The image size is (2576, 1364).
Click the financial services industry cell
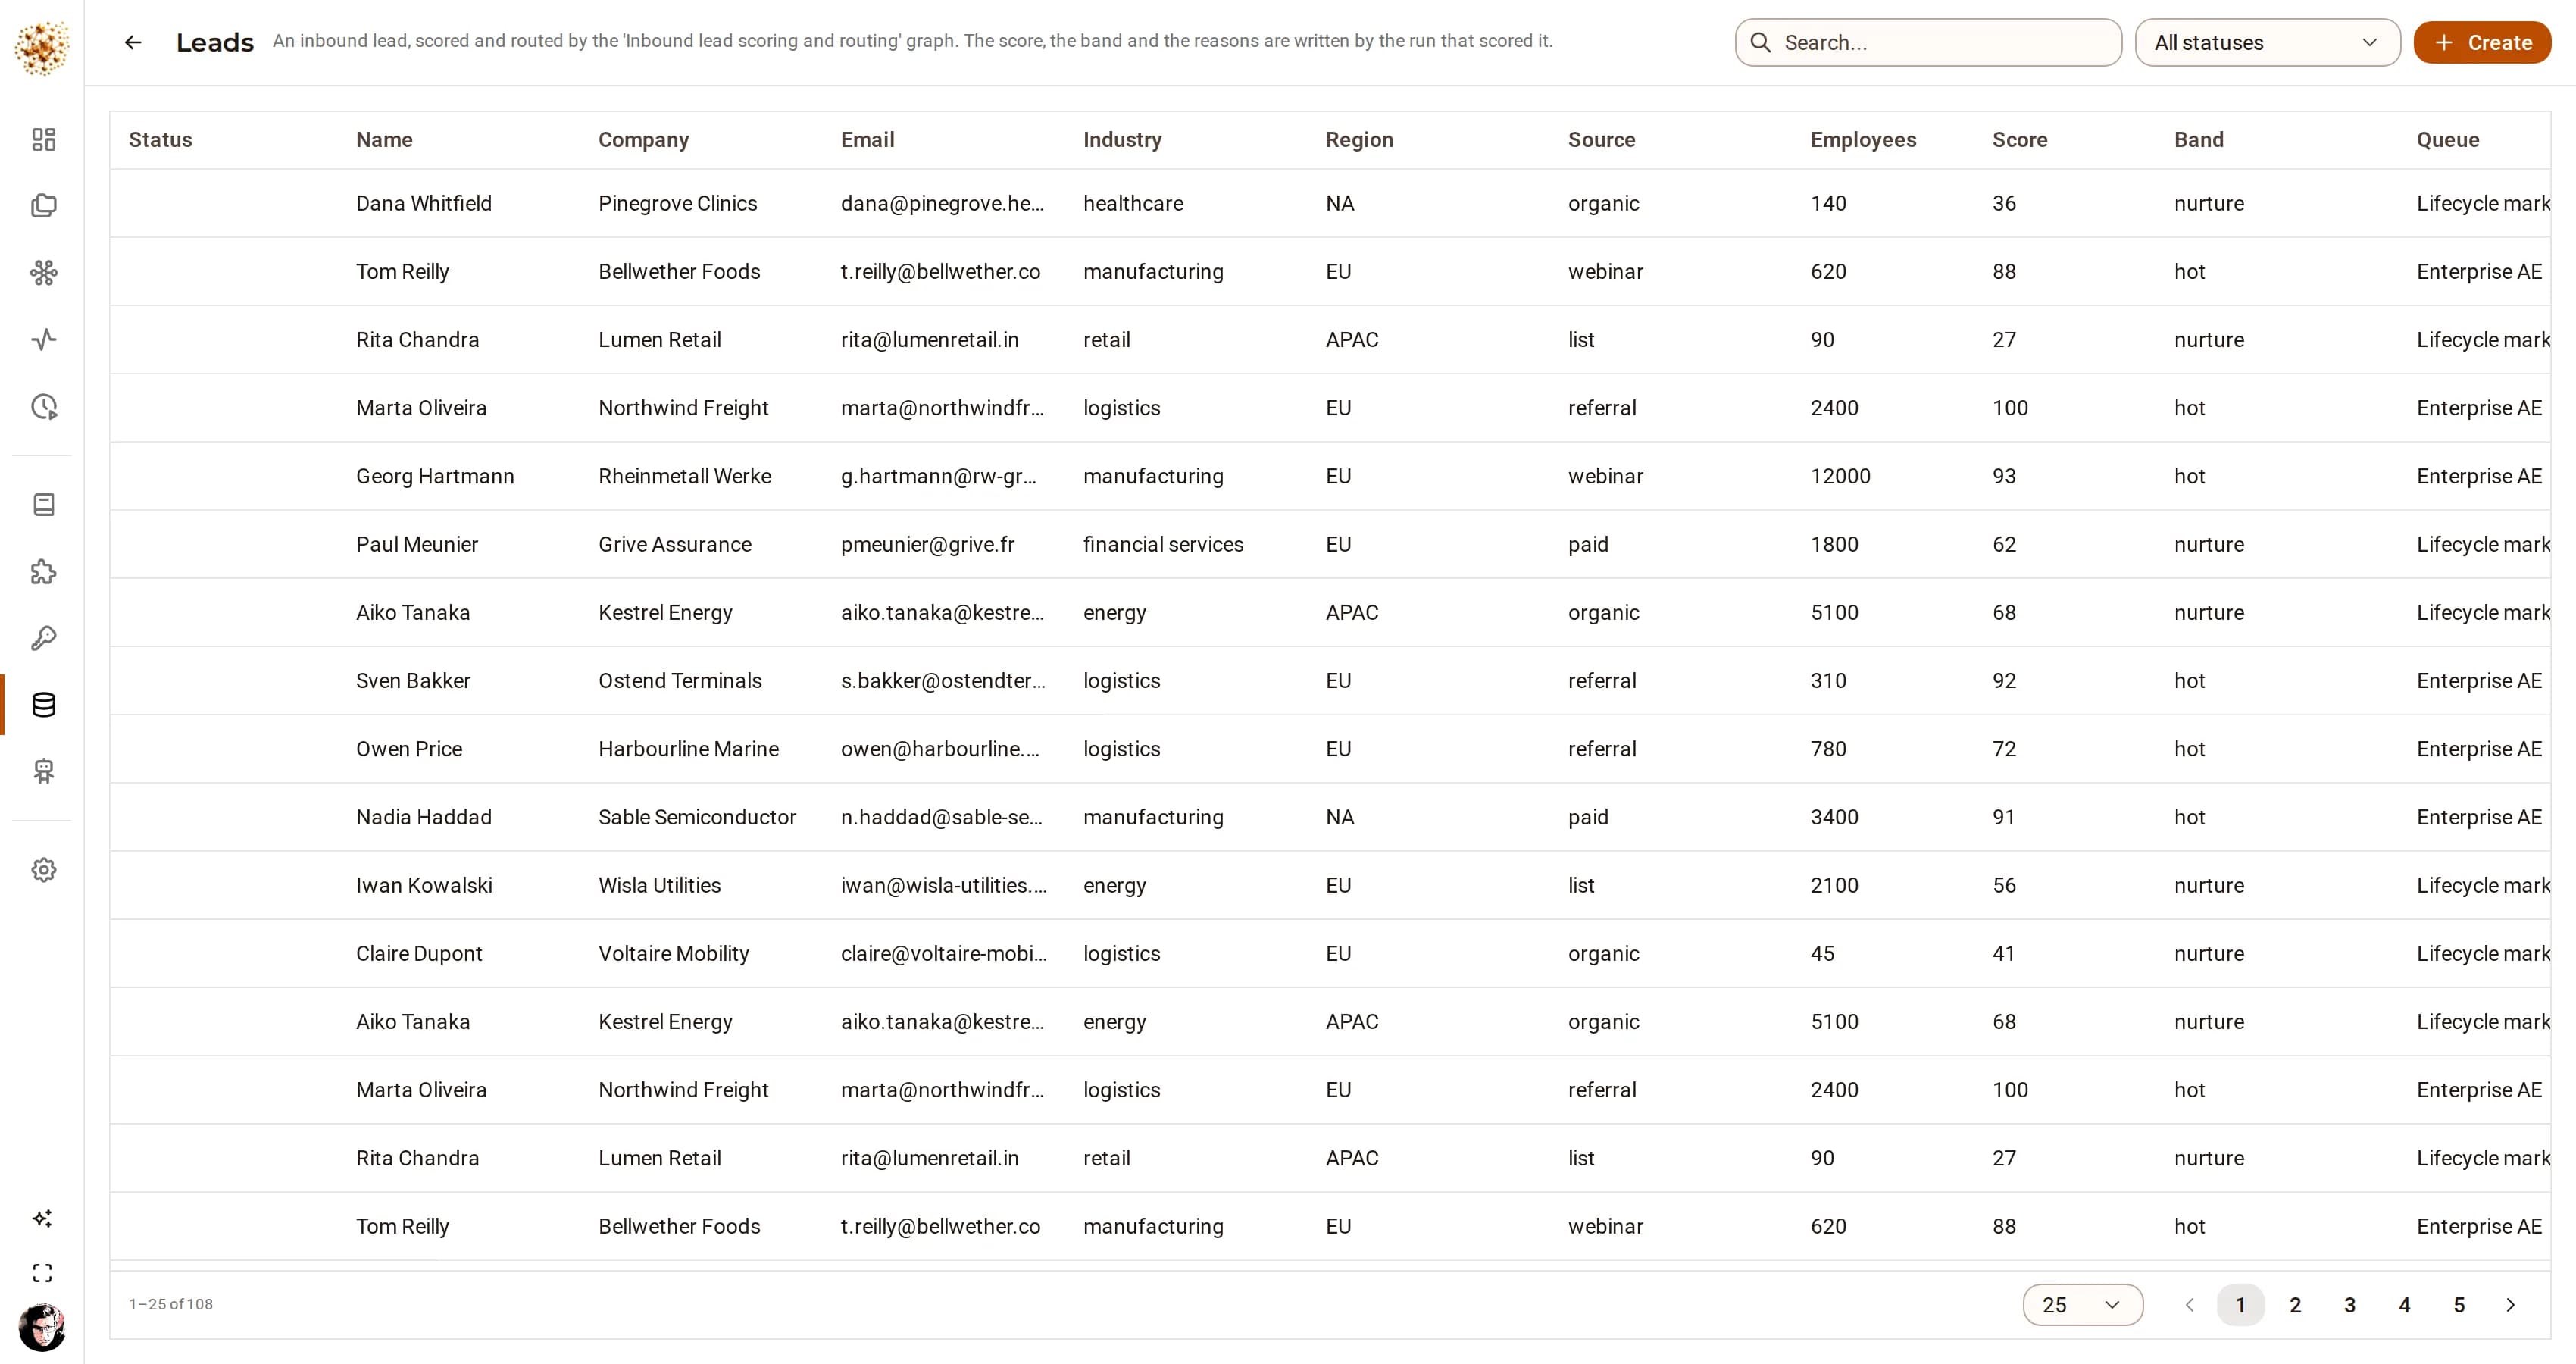tap(1163, 544)
